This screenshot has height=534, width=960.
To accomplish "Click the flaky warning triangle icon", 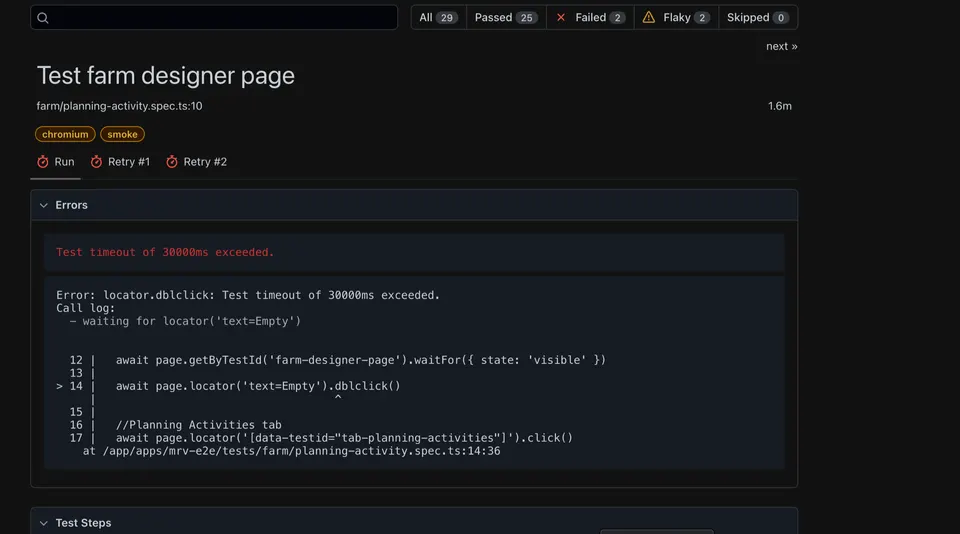I will [648, 17].
